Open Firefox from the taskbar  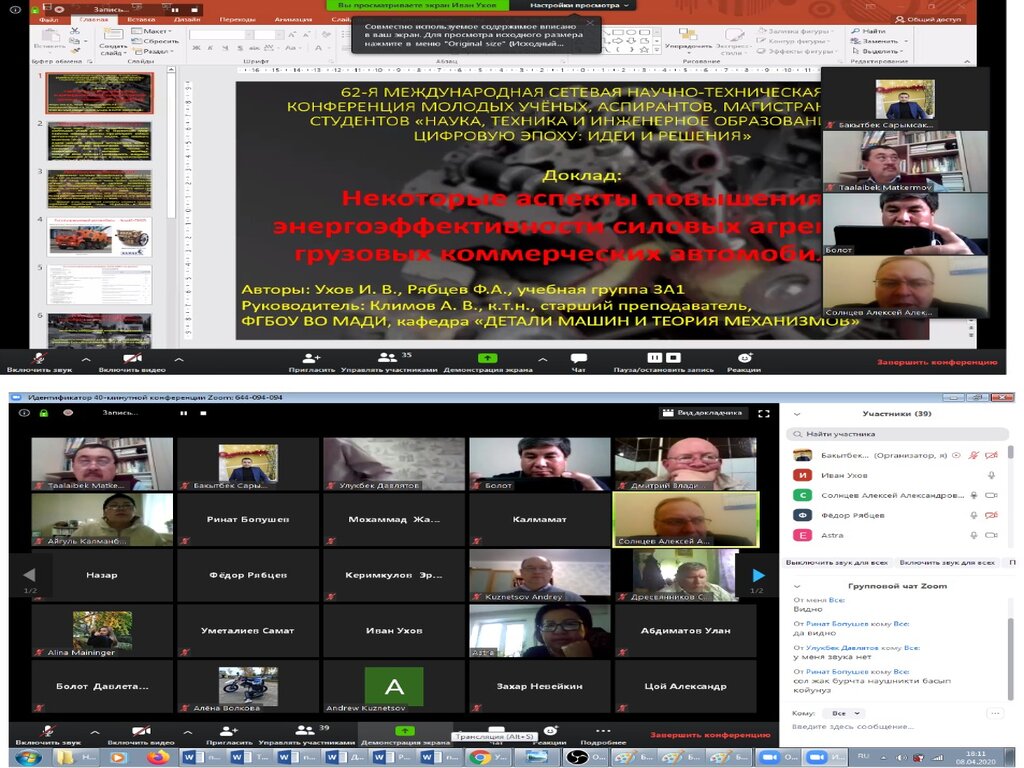pos(157,757)
